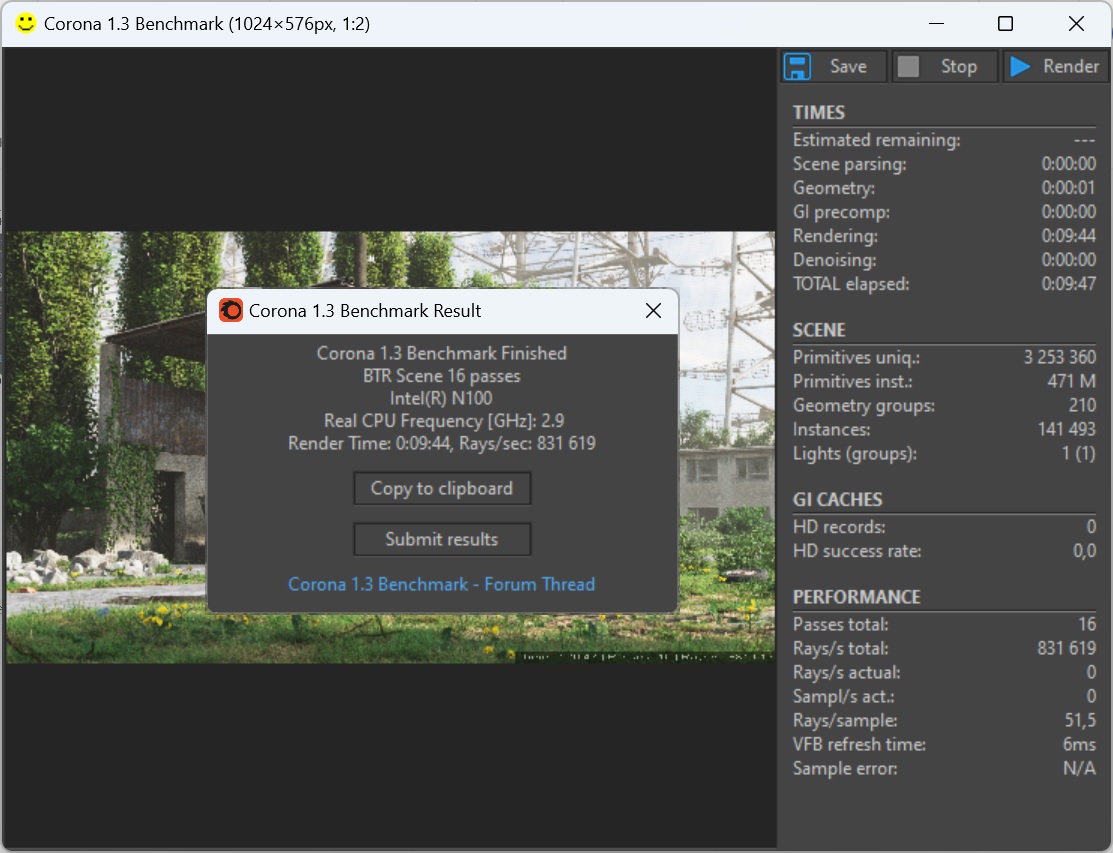Click Geometry groups value 210

(x=1082, y=406)
